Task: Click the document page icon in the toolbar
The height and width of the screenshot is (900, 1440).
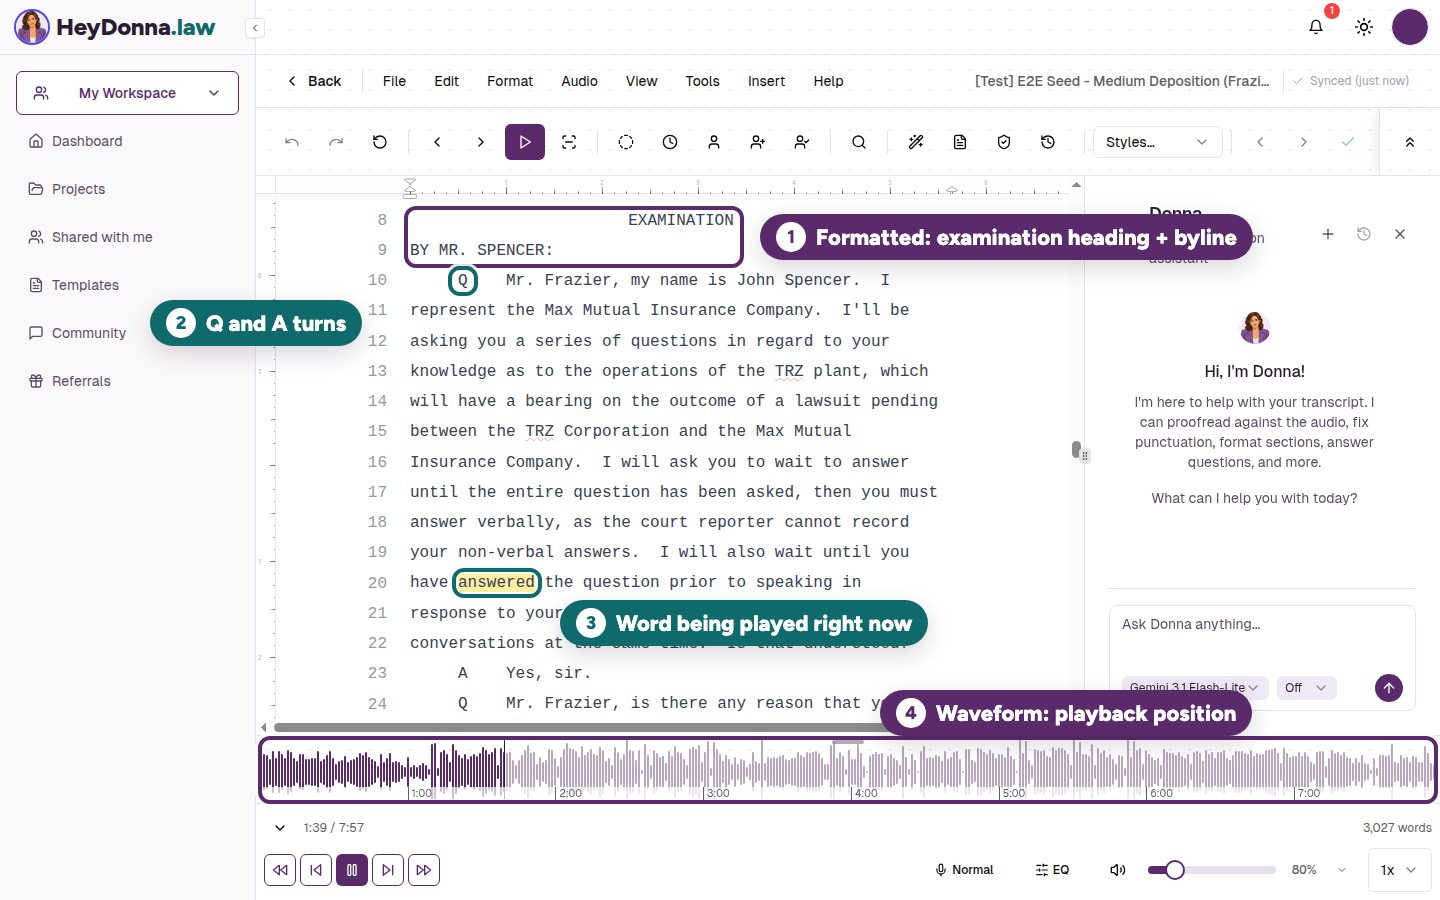Action: point(960,142)
